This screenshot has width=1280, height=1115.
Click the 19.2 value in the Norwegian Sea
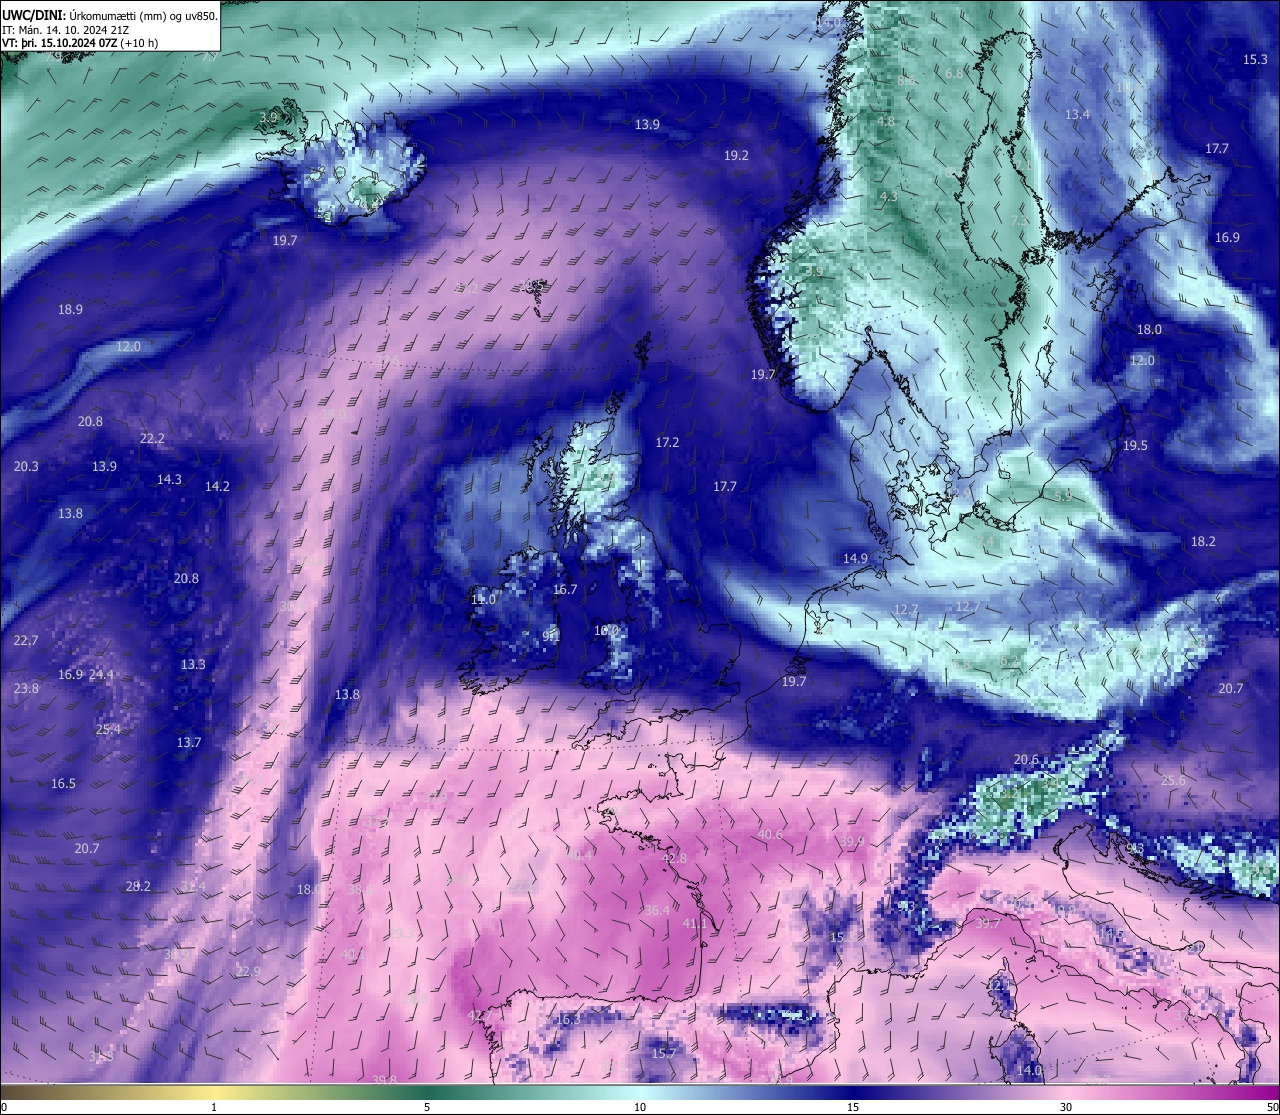tap(736, 156)
